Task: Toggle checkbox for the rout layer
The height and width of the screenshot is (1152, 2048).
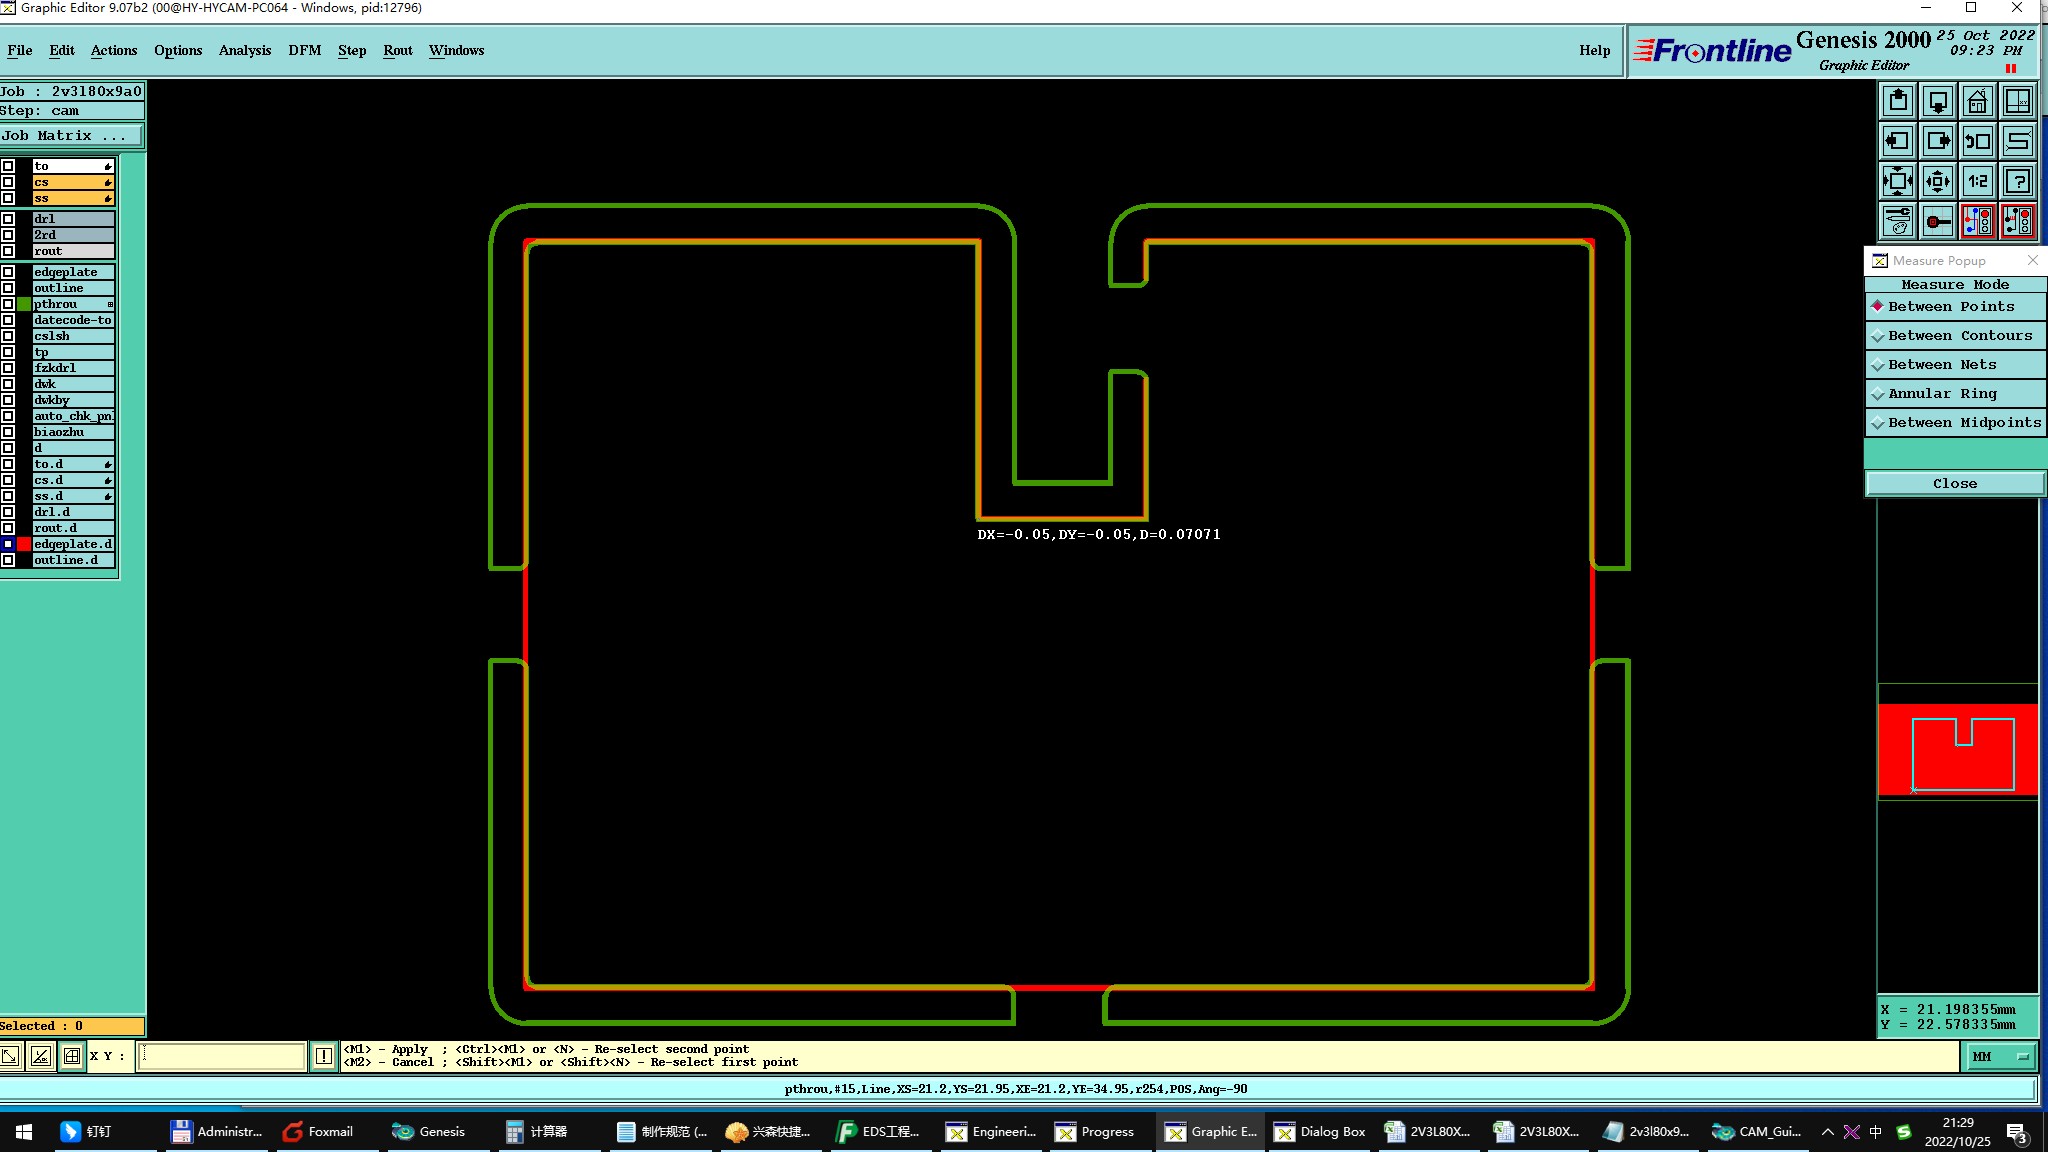Action: pyautogui.click(x=8, y=251)
